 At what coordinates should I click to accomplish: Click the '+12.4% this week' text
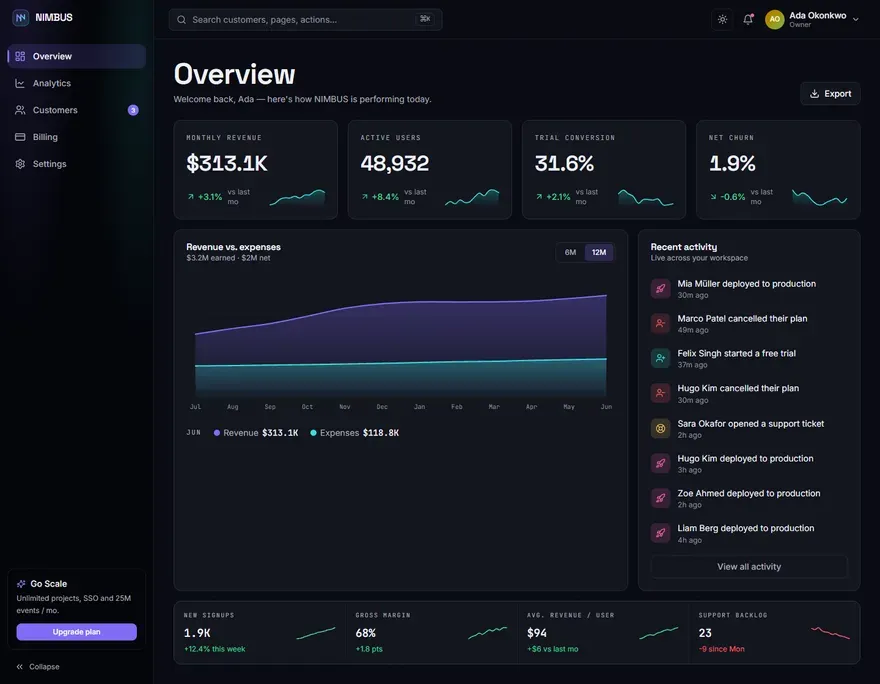(x=214, y=649)
